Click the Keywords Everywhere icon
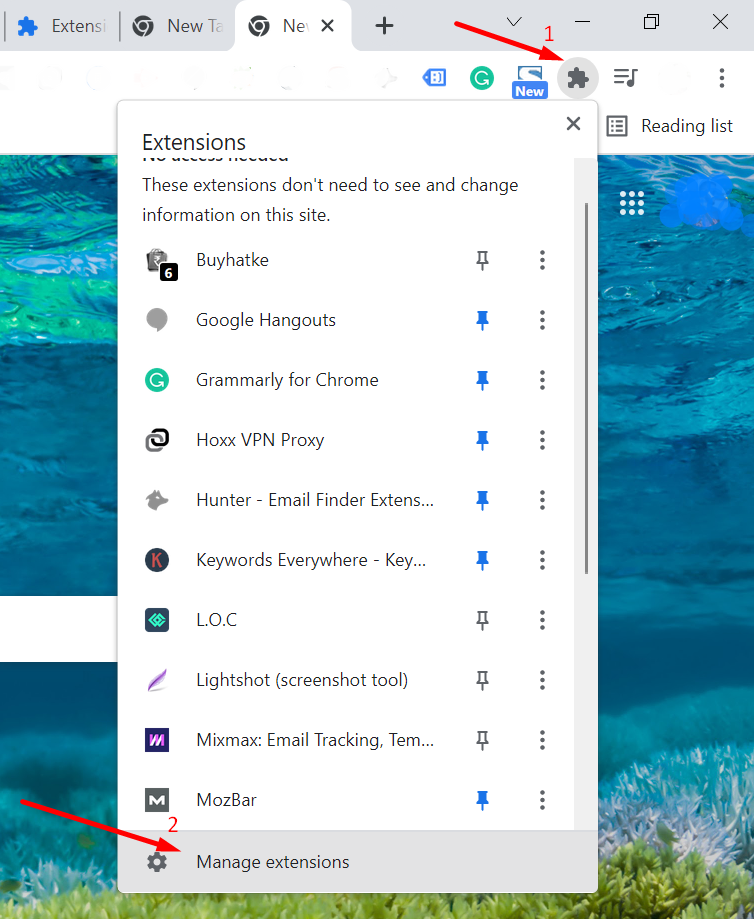 pyautogui.click(x=157, y=560)
